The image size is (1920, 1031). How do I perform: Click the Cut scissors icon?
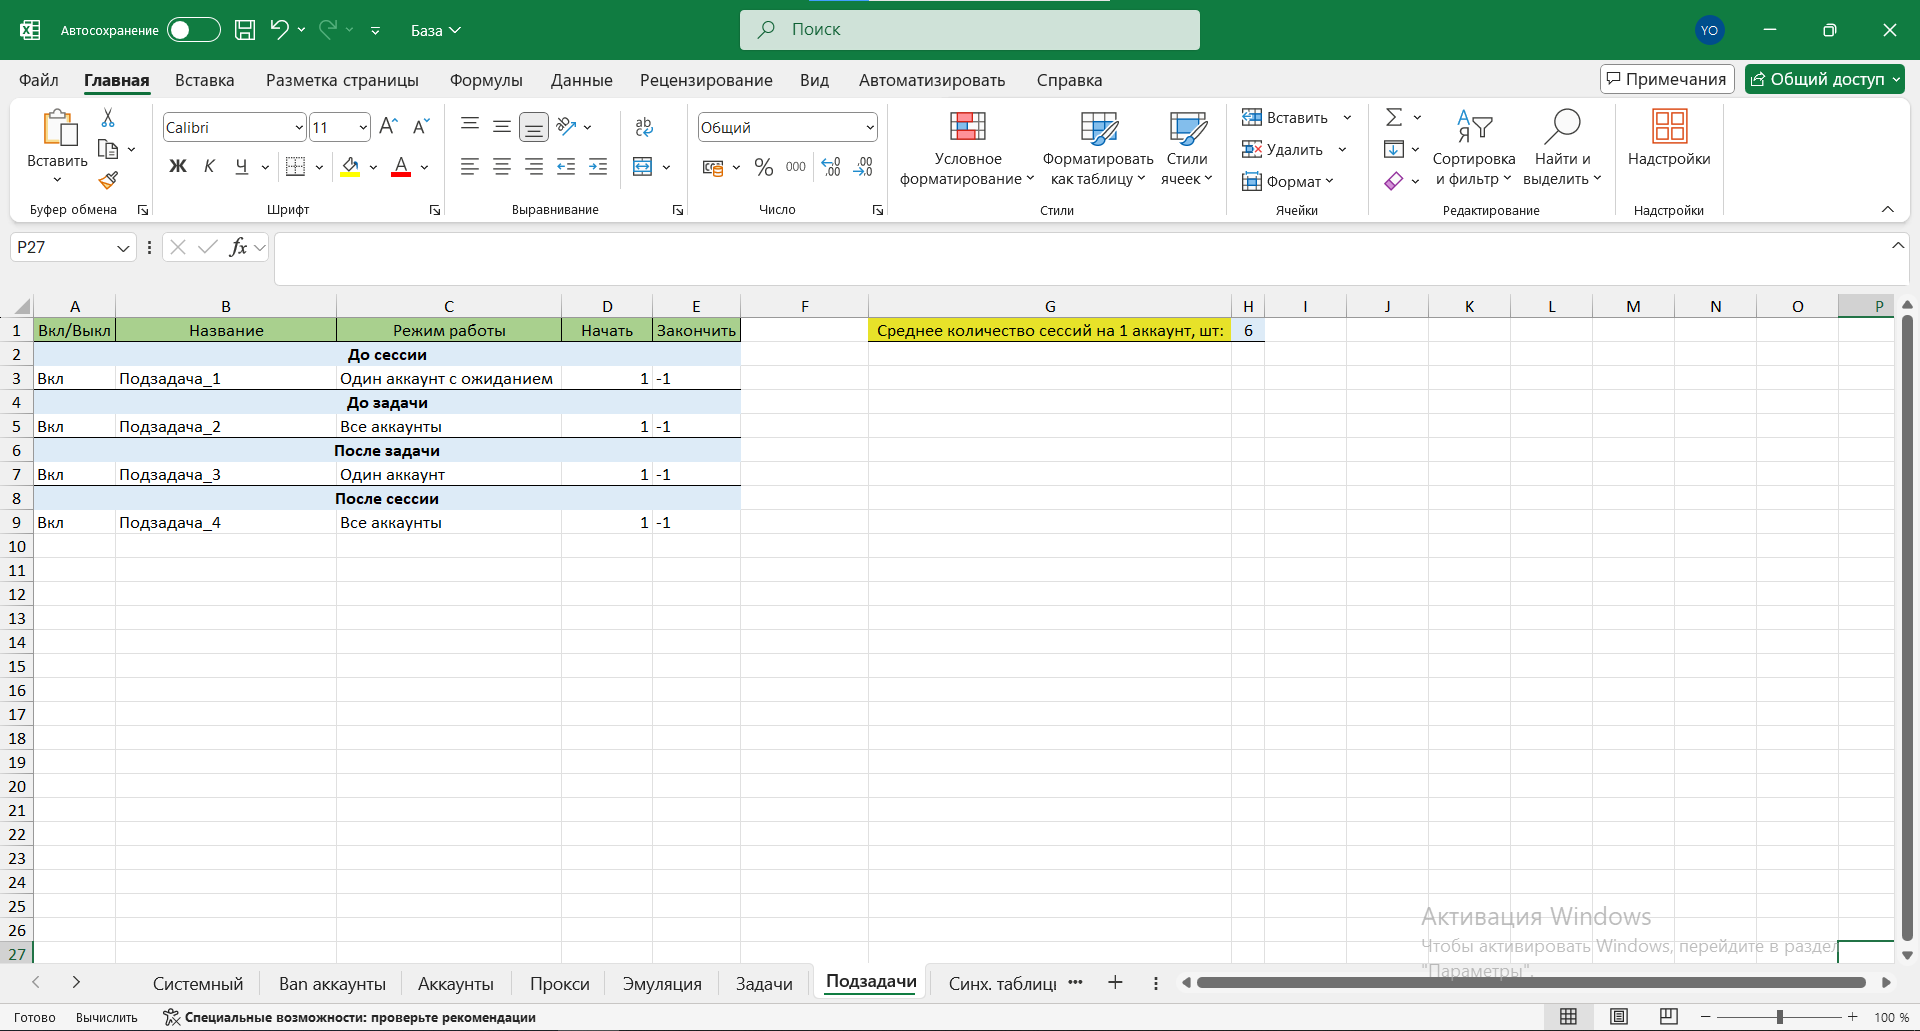(108, 118)
